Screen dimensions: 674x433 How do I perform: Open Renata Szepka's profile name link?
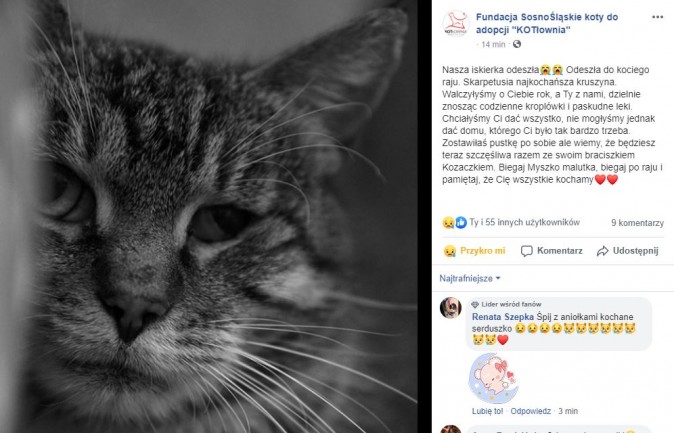click(x=503, y=317)
